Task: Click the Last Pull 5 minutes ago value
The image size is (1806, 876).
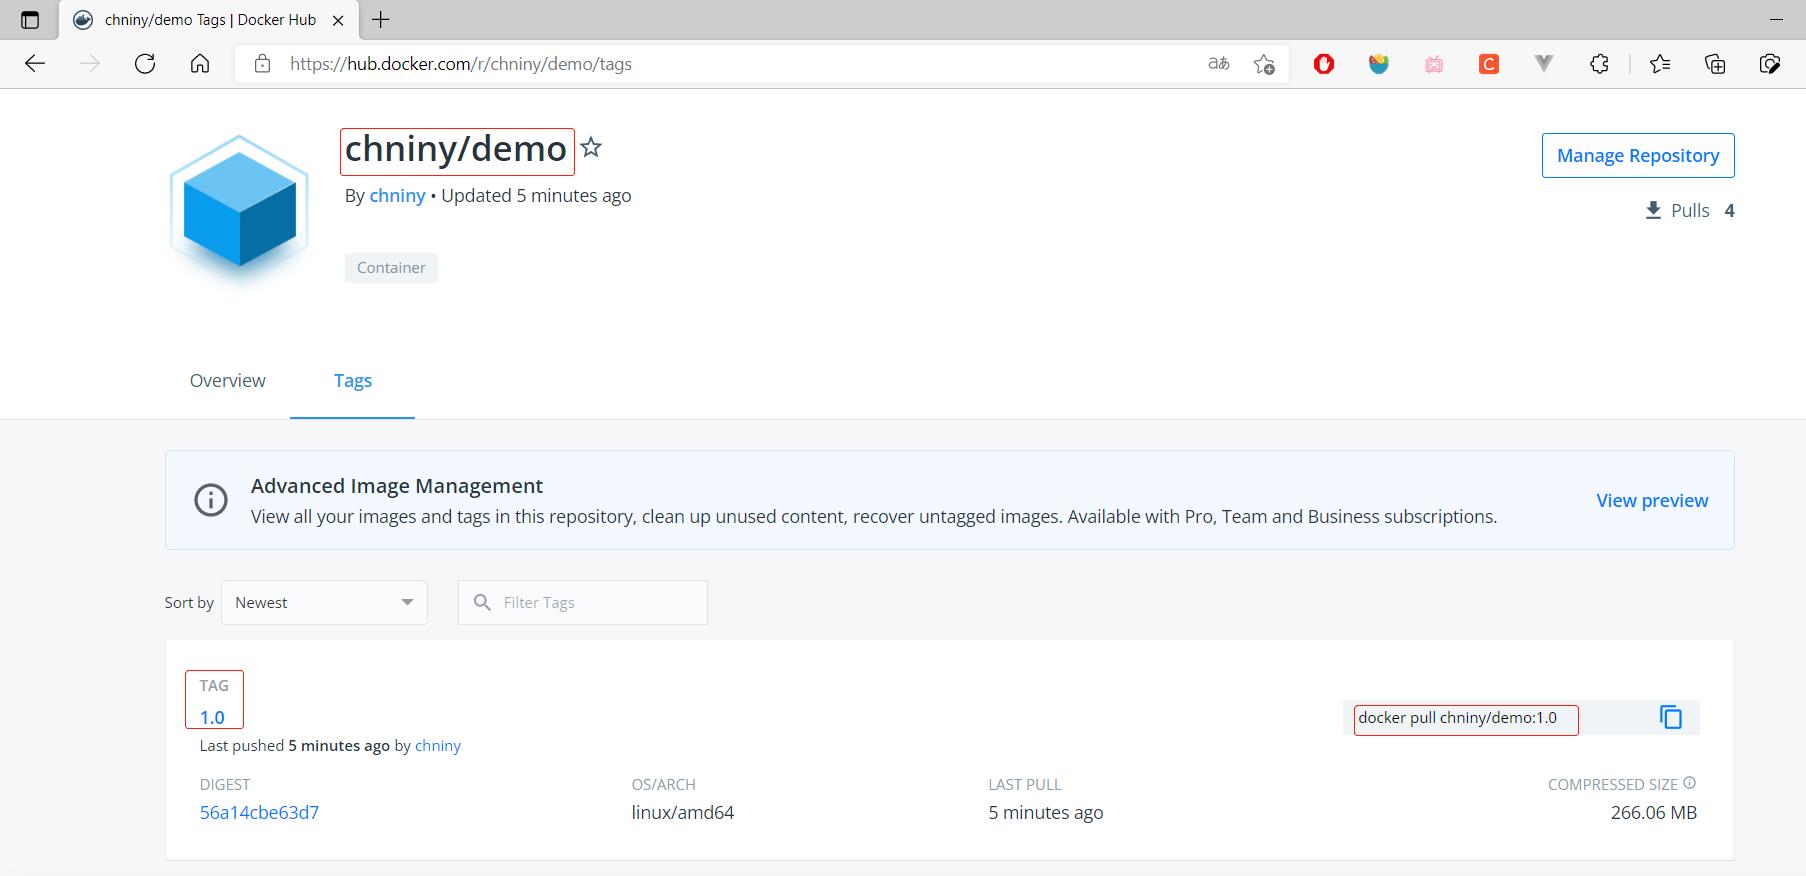Action: pos(1046,812)
